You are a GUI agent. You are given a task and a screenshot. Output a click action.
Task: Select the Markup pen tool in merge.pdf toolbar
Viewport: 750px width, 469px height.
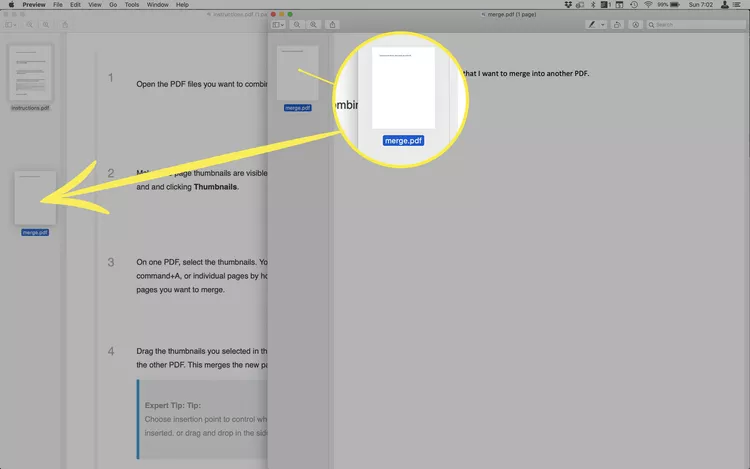pos(593,24)
